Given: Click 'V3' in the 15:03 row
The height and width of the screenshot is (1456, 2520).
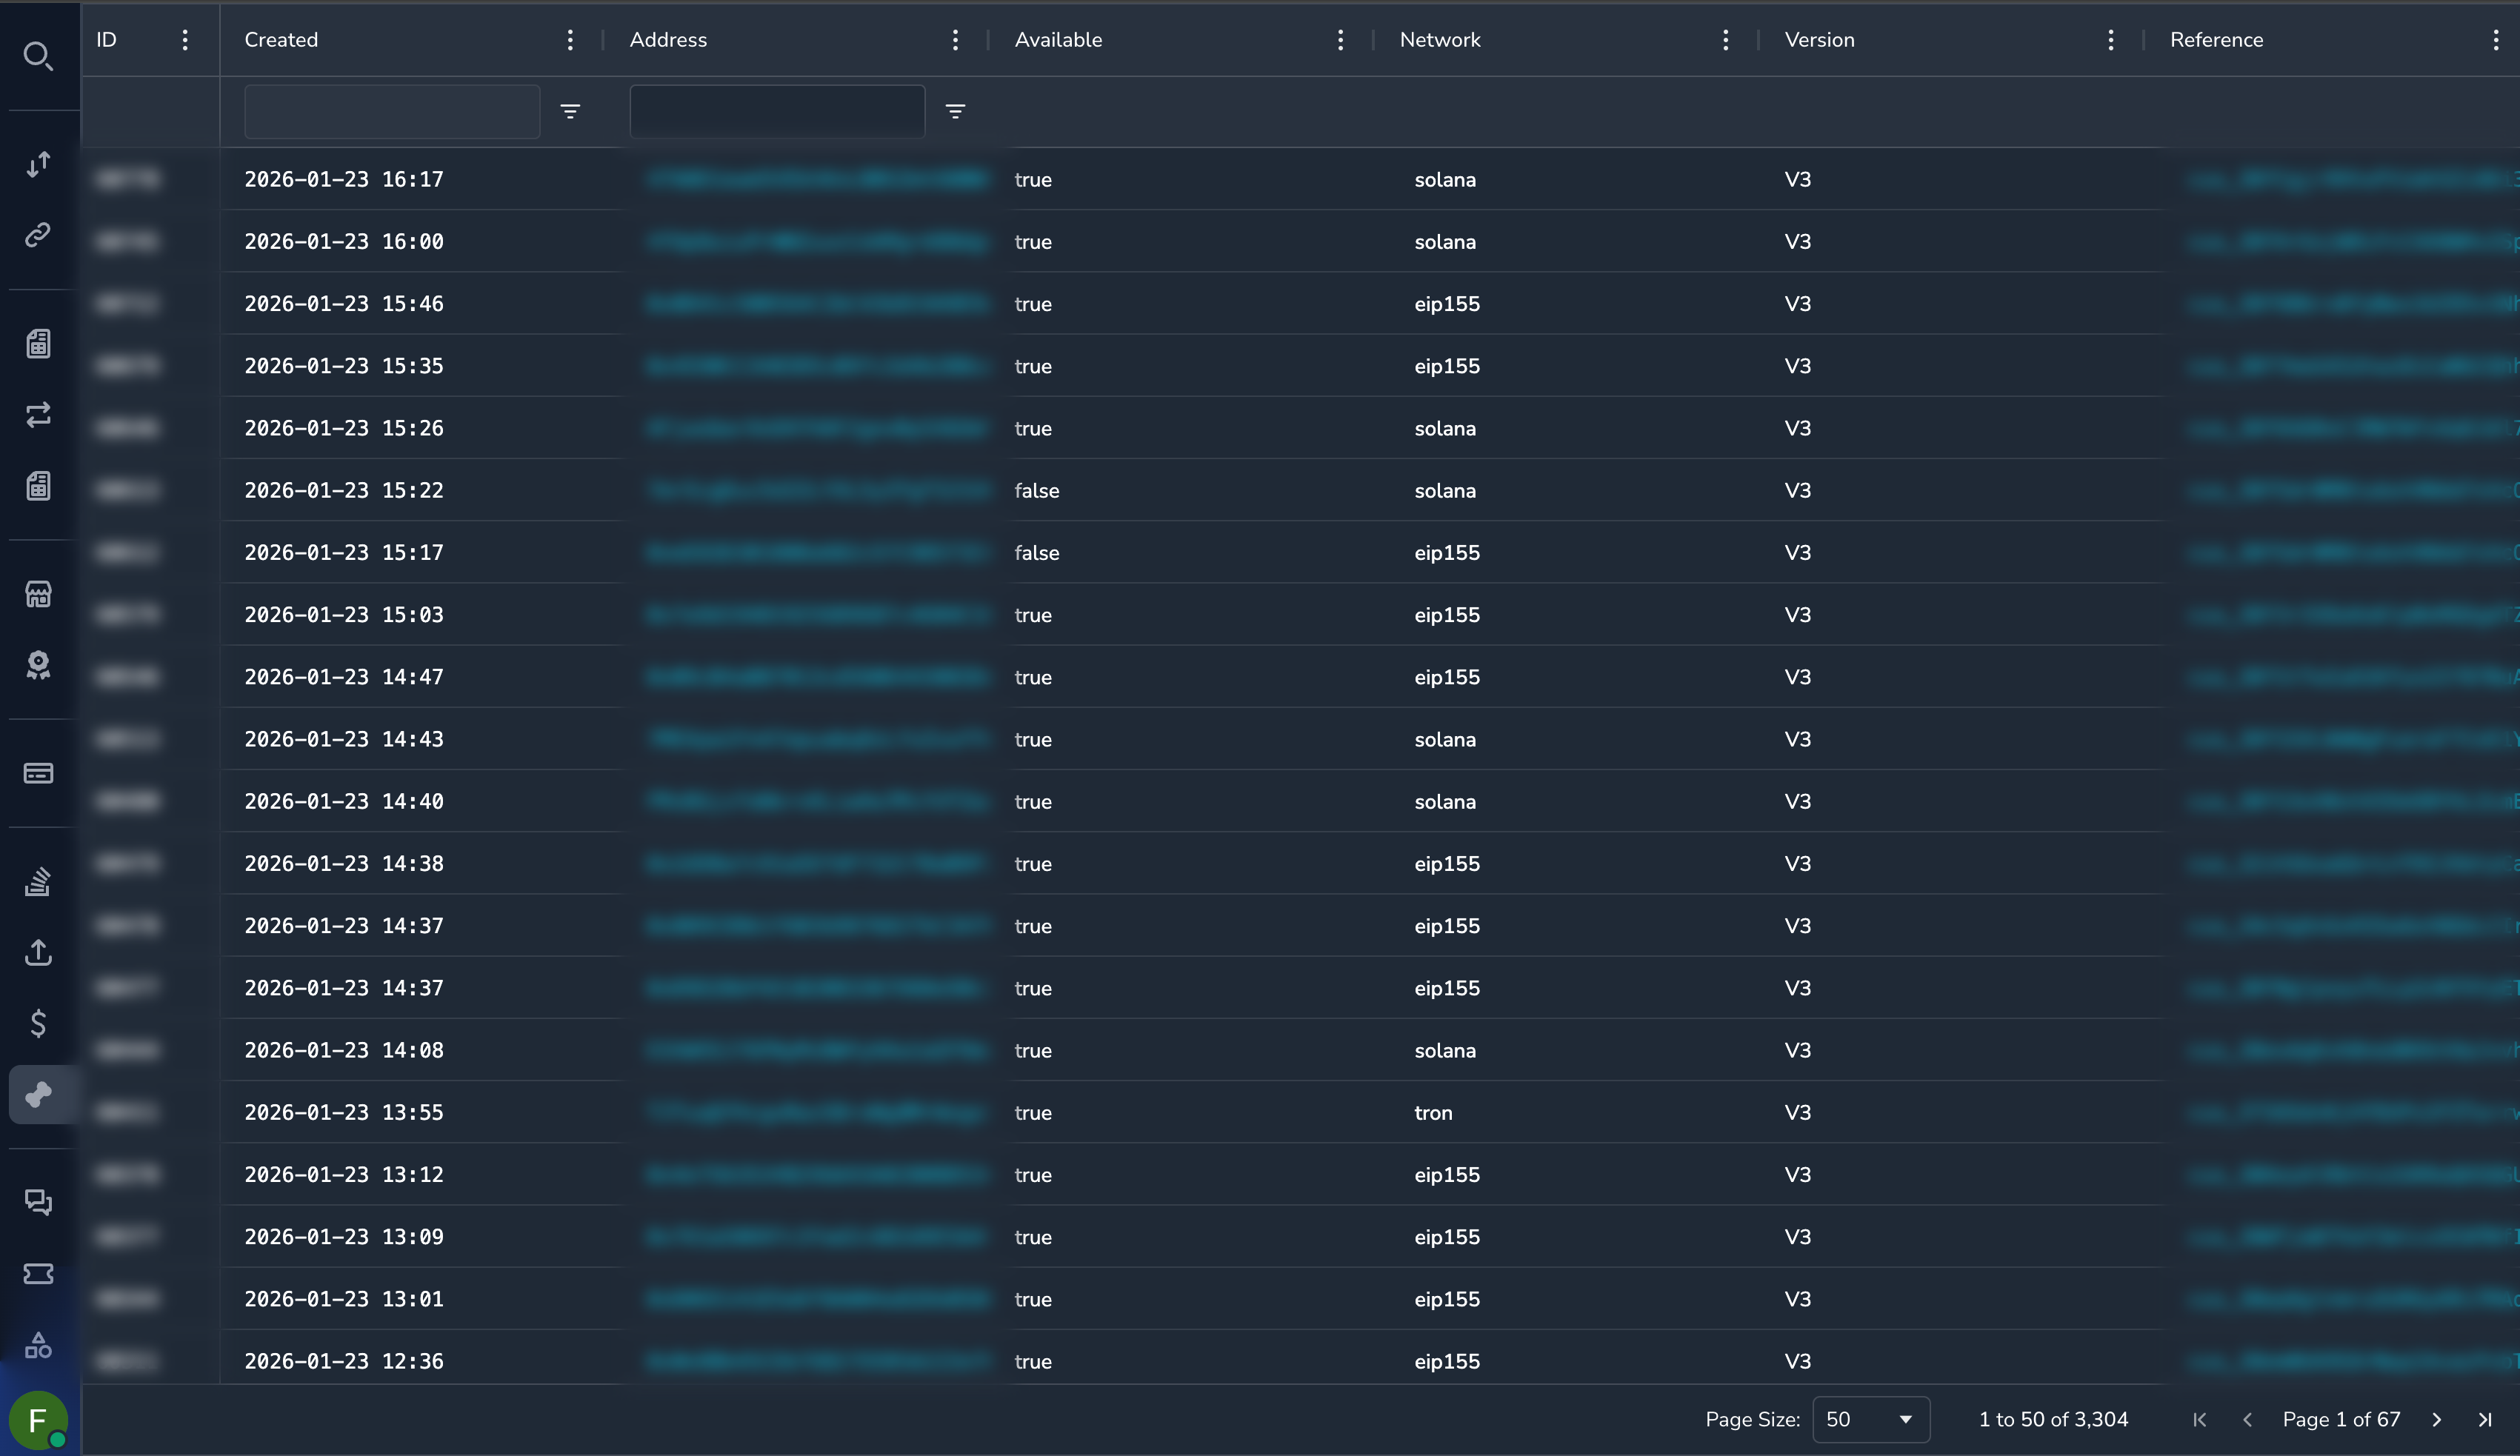Looking at the screenshot, I should 1797,614.
